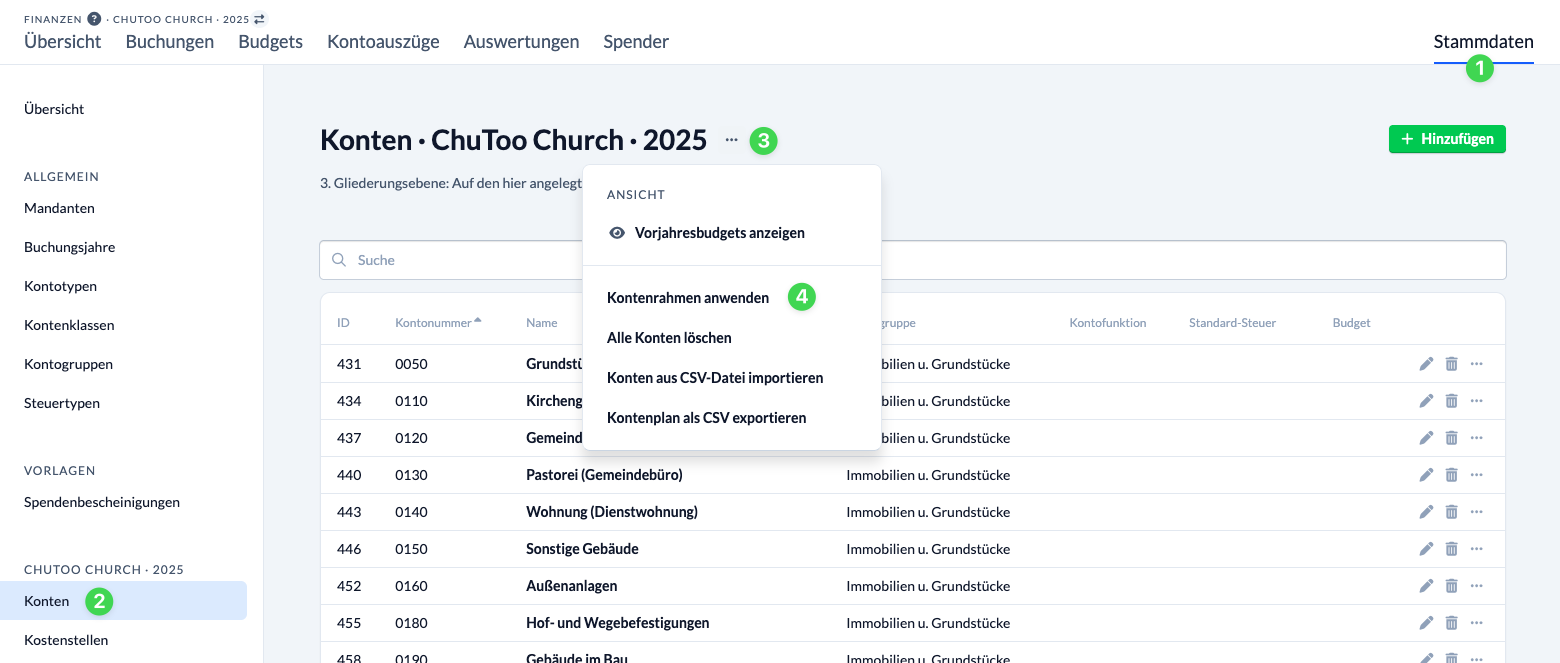This screenshot has height=663, width=1560.
Task: Choose Alle Konten löschen in the menu
Action: pos(669,338)
